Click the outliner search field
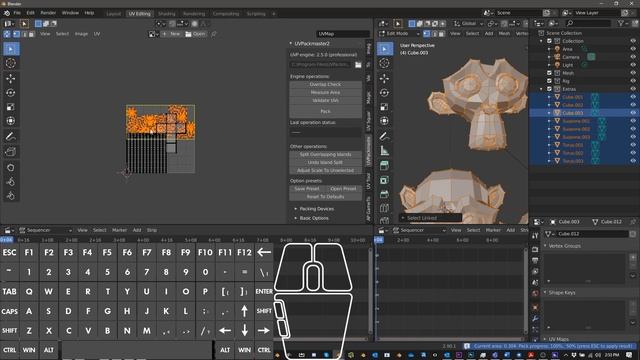The width and height of the screenshot is (640, 360). tap(588, 24)
